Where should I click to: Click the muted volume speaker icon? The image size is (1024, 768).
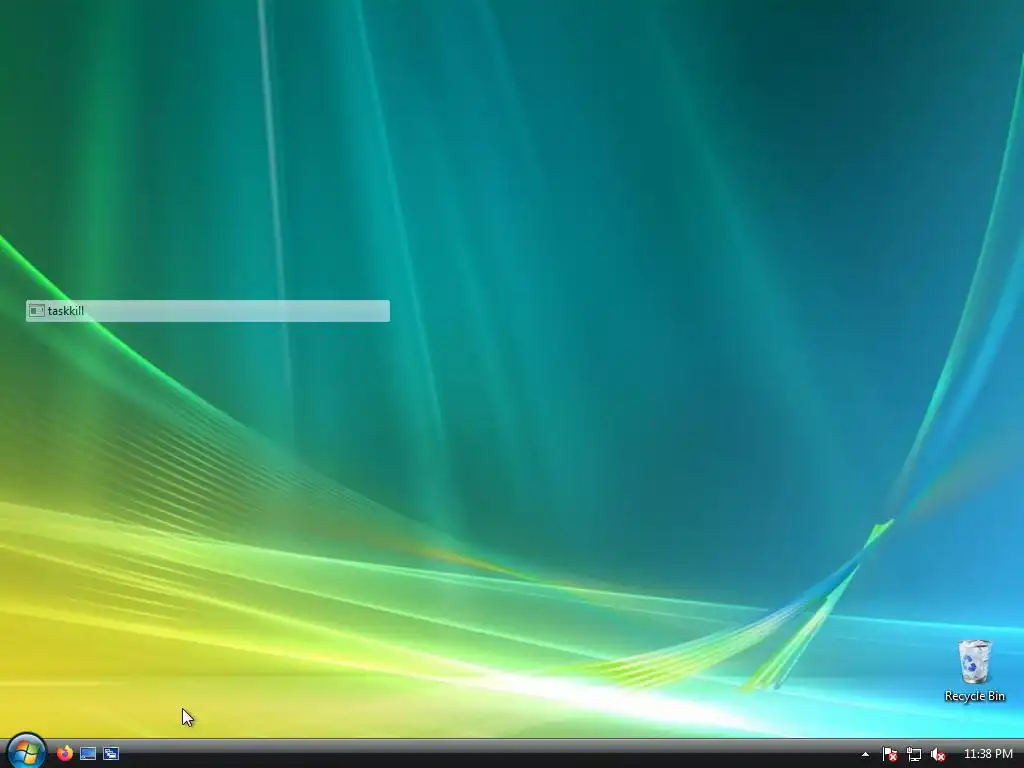938,754
